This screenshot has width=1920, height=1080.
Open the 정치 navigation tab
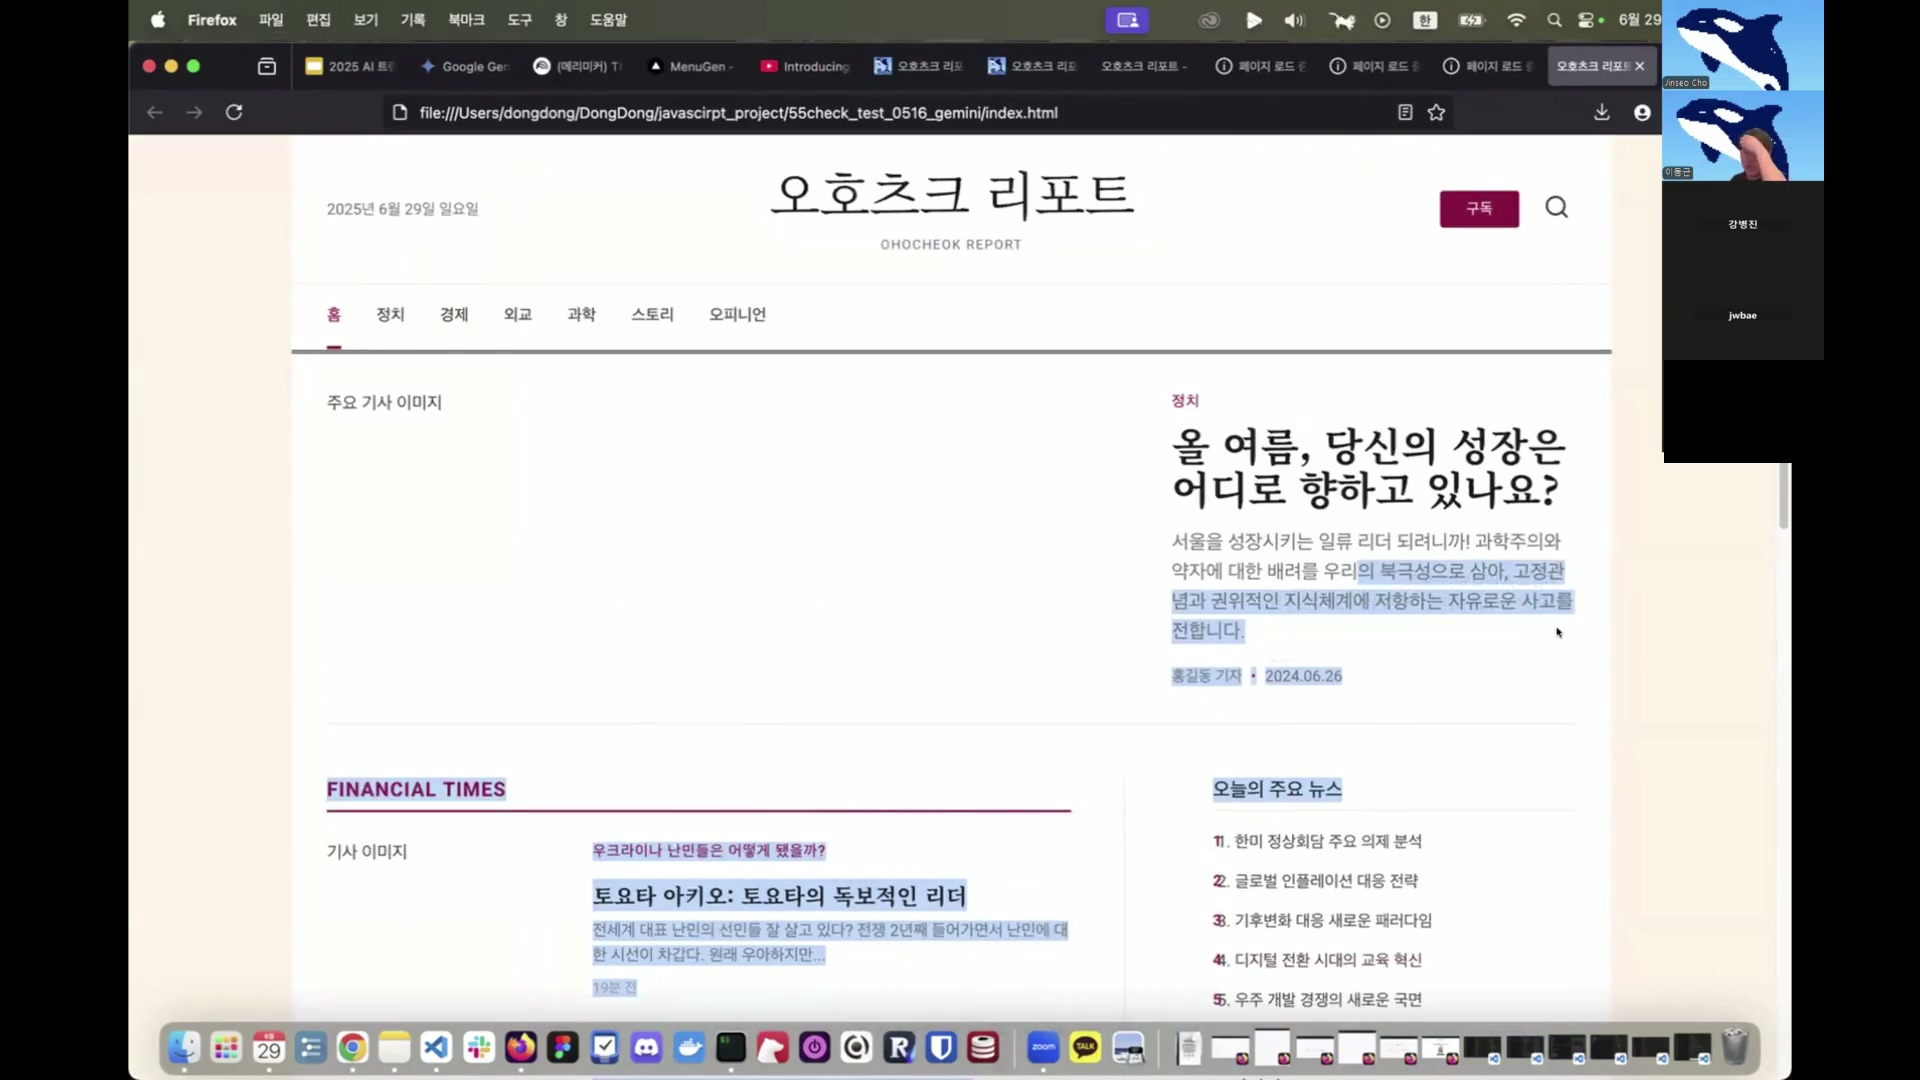tap(390, 315)
